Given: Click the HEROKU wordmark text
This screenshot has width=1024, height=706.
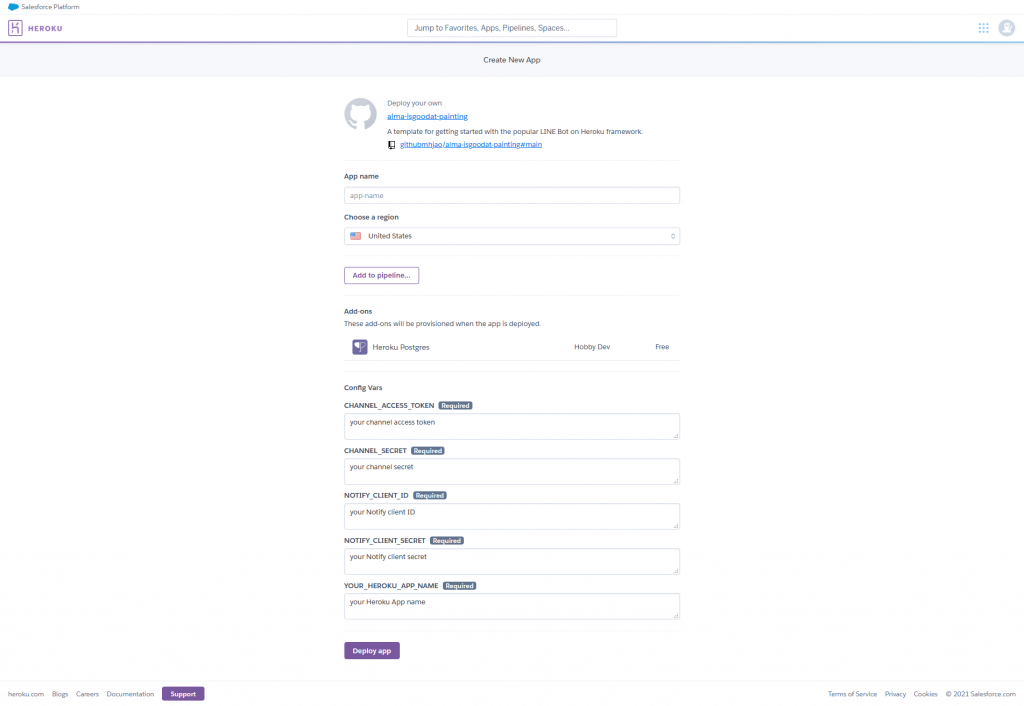Looking at the screenshot, I should click(45, 28).
